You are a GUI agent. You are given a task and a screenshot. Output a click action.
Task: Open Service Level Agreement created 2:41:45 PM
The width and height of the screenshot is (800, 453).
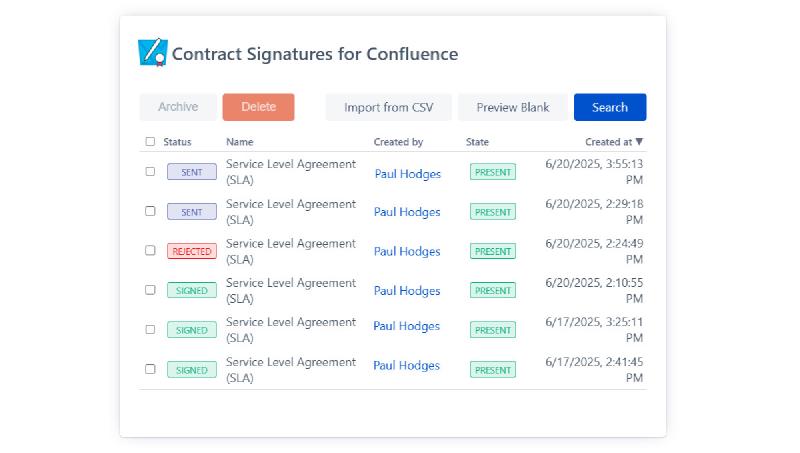pyautogui.click(x=291, y=370)
